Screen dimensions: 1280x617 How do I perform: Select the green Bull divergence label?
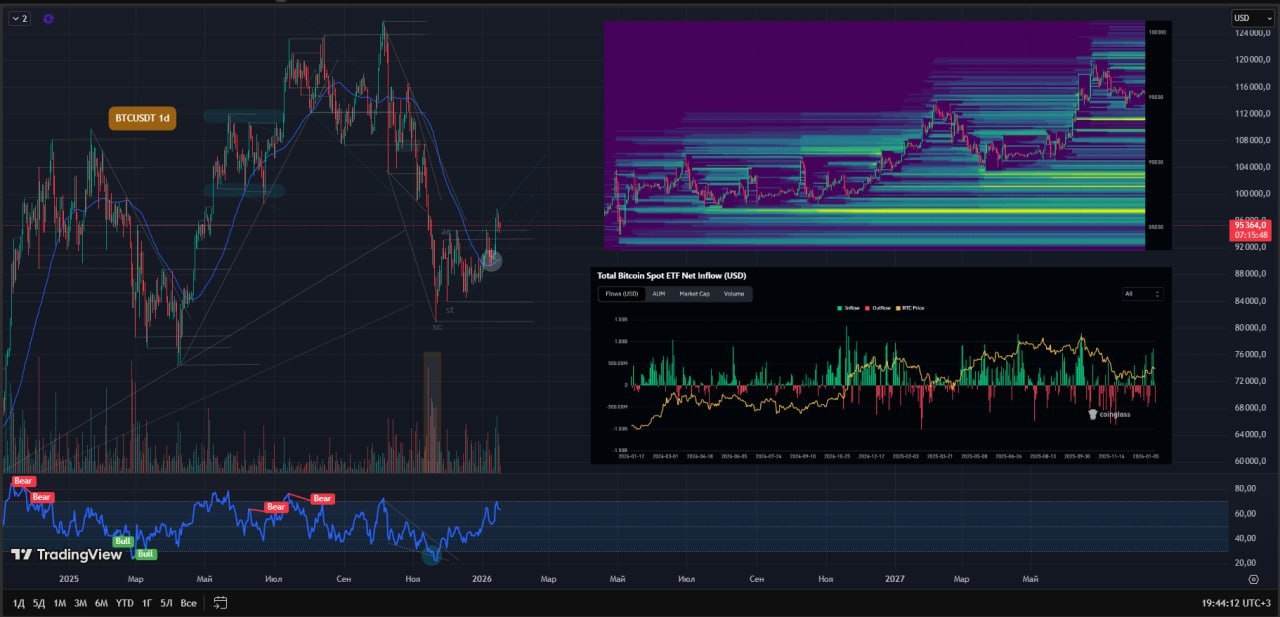[123, 541]
